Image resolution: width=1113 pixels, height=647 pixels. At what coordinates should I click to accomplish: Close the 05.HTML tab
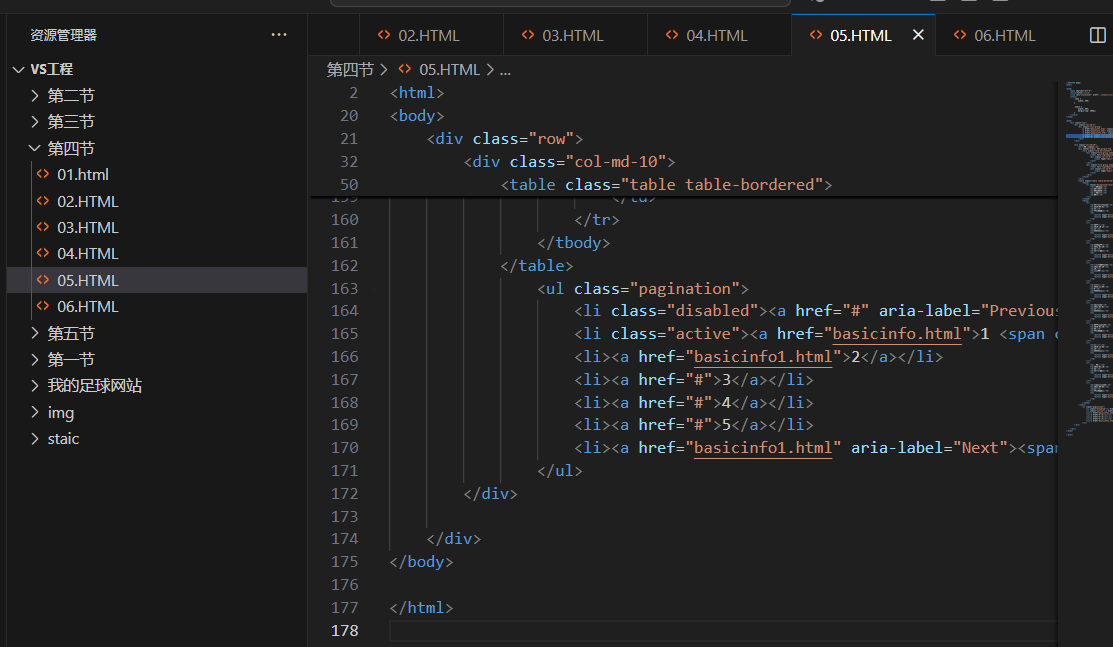pyautogui.click(x=918, y=35)
